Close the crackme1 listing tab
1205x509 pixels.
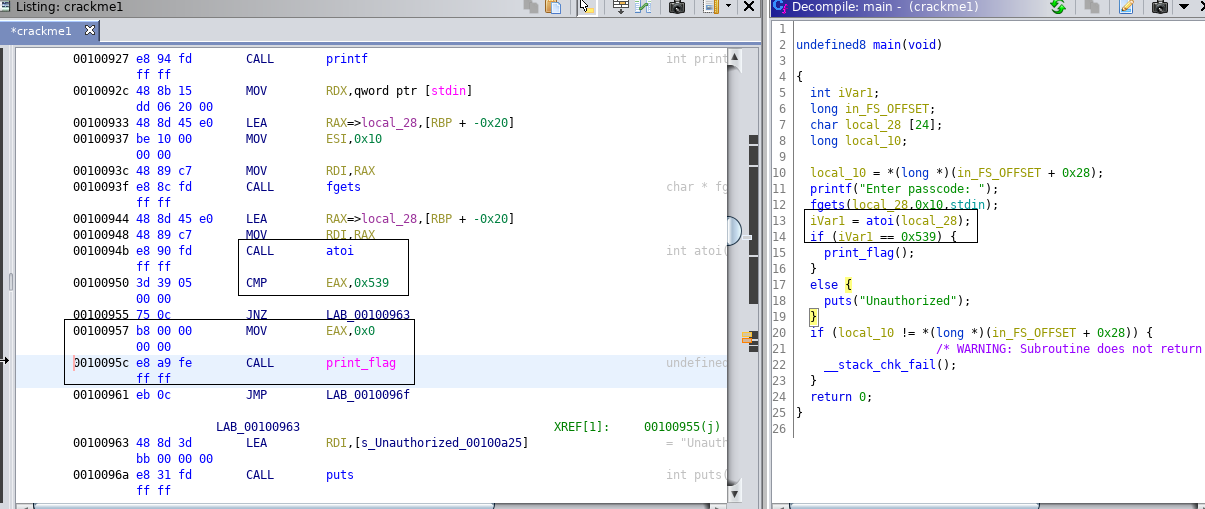pyautogui.click(x=89, y=30)
